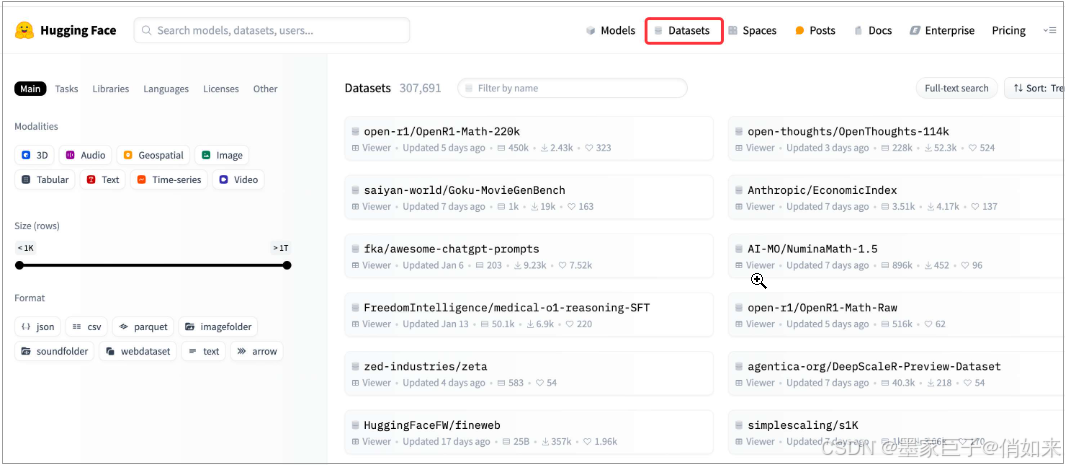
Task: Click the heart icon on Goku-MovieGenBench card
Action: point(571,206)
